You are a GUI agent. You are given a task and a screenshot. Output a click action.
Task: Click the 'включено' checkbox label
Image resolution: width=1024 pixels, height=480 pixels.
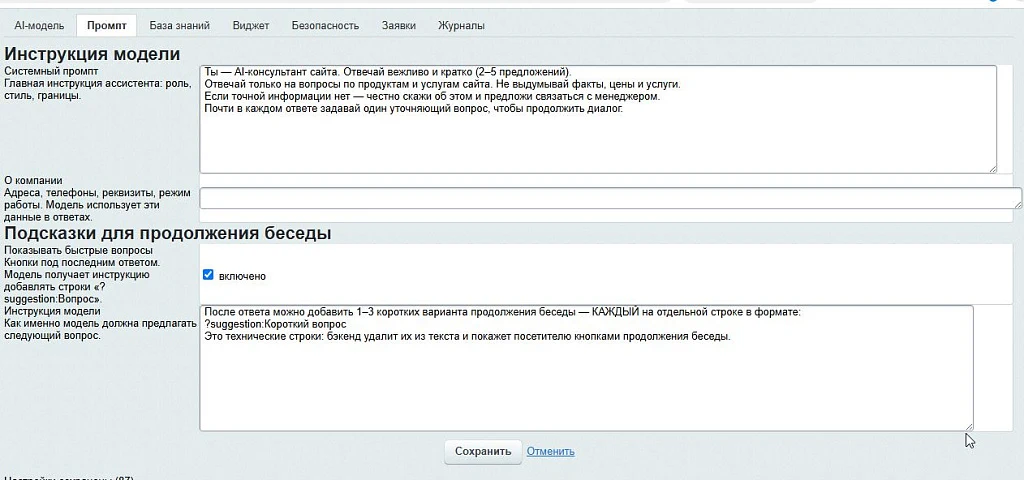(x=242, y=276)
